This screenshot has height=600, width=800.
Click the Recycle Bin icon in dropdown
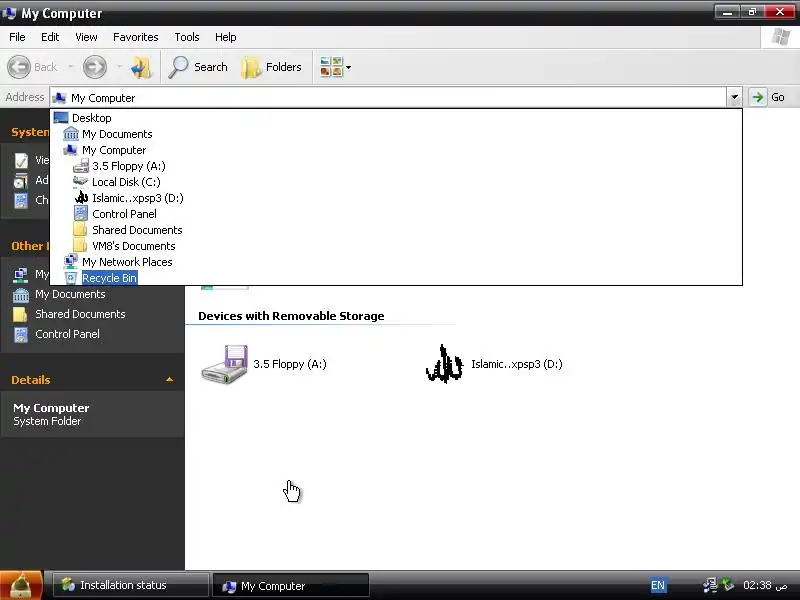(71, 278)
